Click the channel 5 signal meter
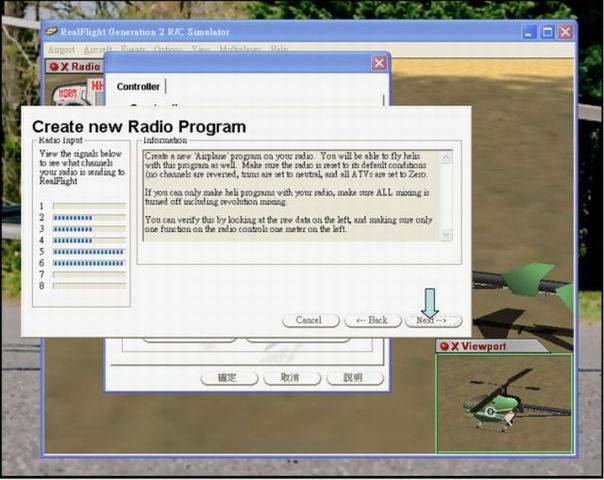 tap(89, 252)
